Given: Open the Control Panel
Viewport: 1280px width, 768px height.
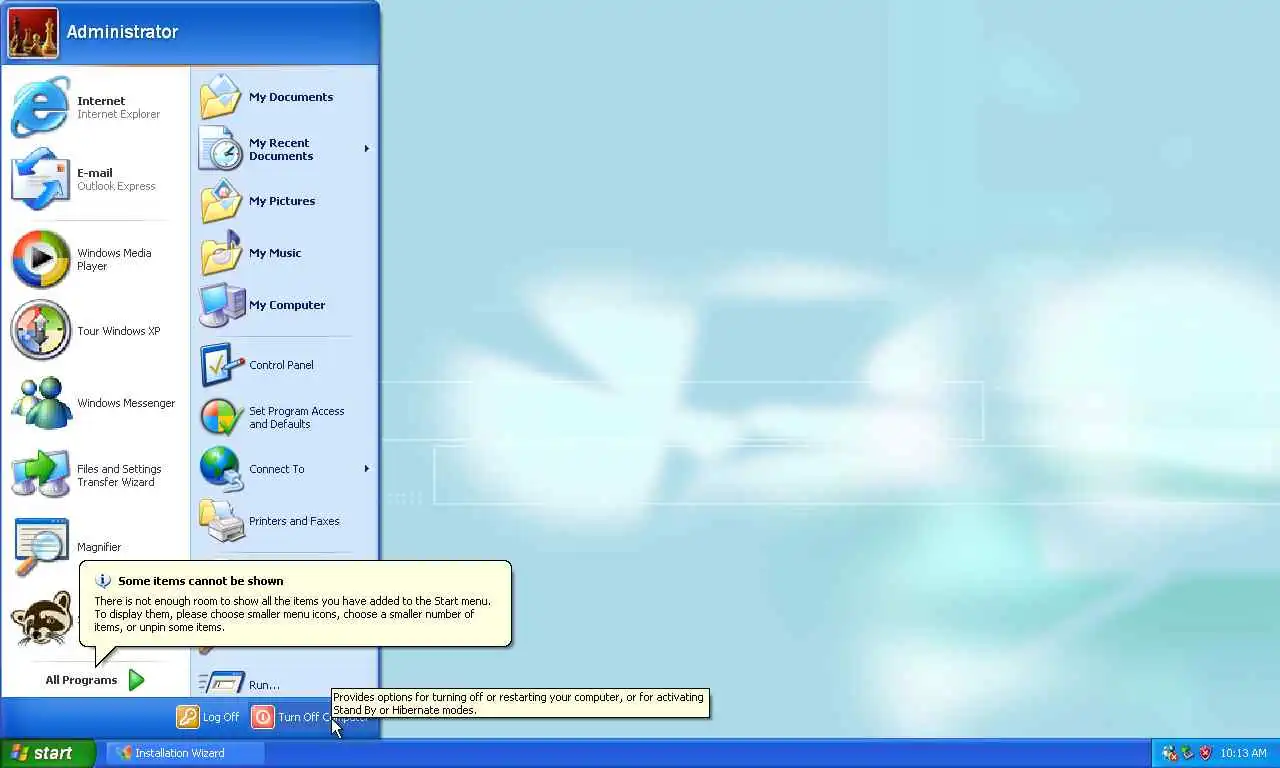Looking at the screenshot, I should pyautogui.click(x=284, y=365).
